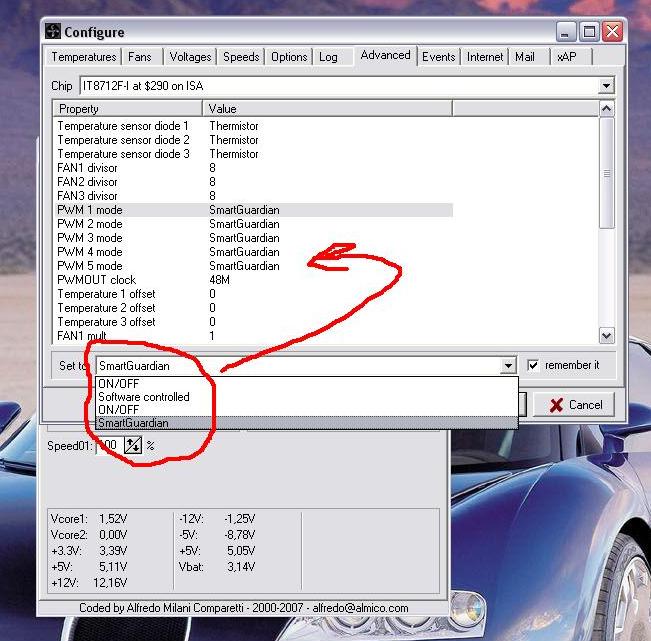Click the Cancel button
Viewport: 651px width, 641px height.
tap(574, 405)
